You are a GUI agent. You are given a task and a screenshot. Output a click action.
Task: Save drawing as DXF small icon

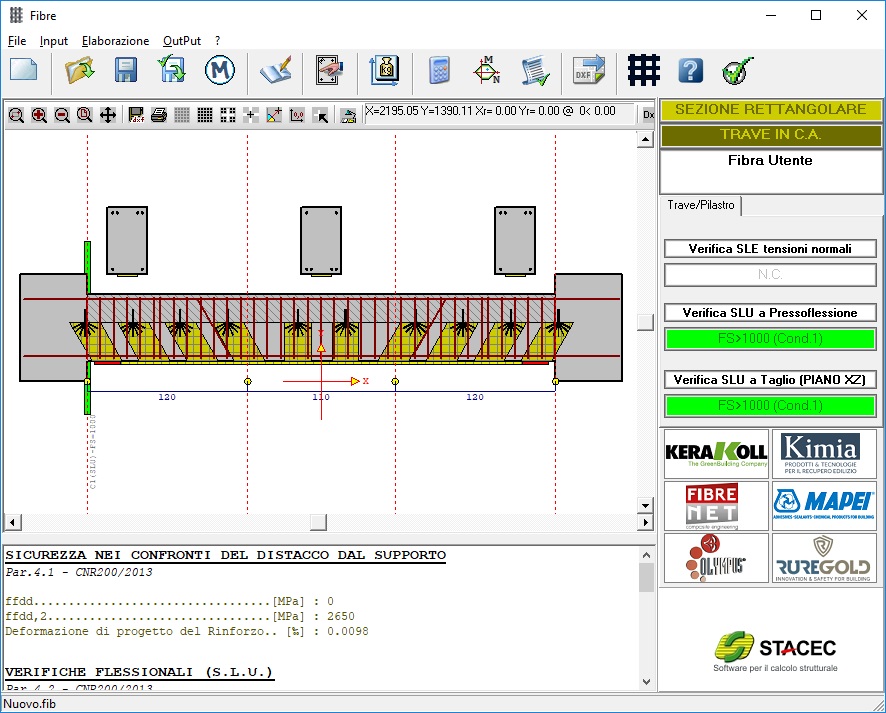pos(136,115)
